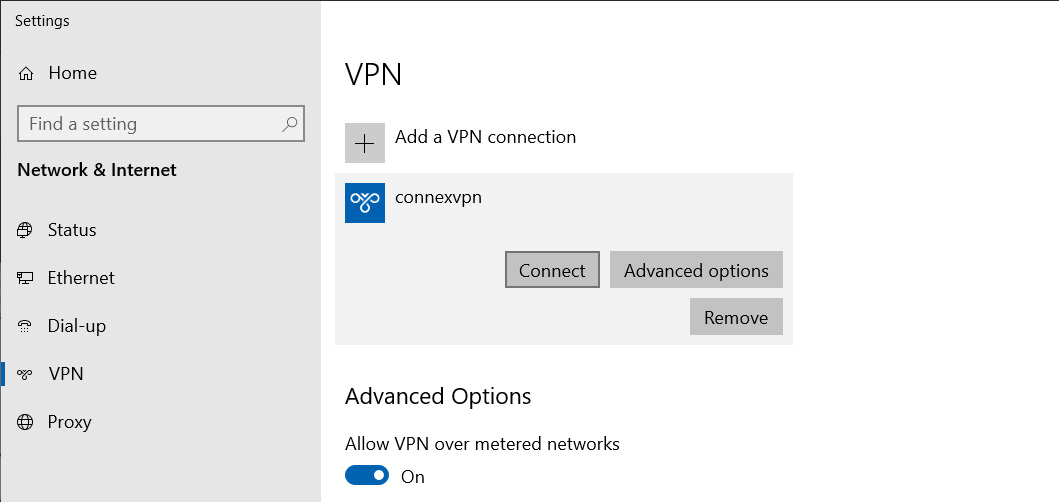Click the Status globe icon
Screen dimensions: 1059x502
[x=25, y=230]
